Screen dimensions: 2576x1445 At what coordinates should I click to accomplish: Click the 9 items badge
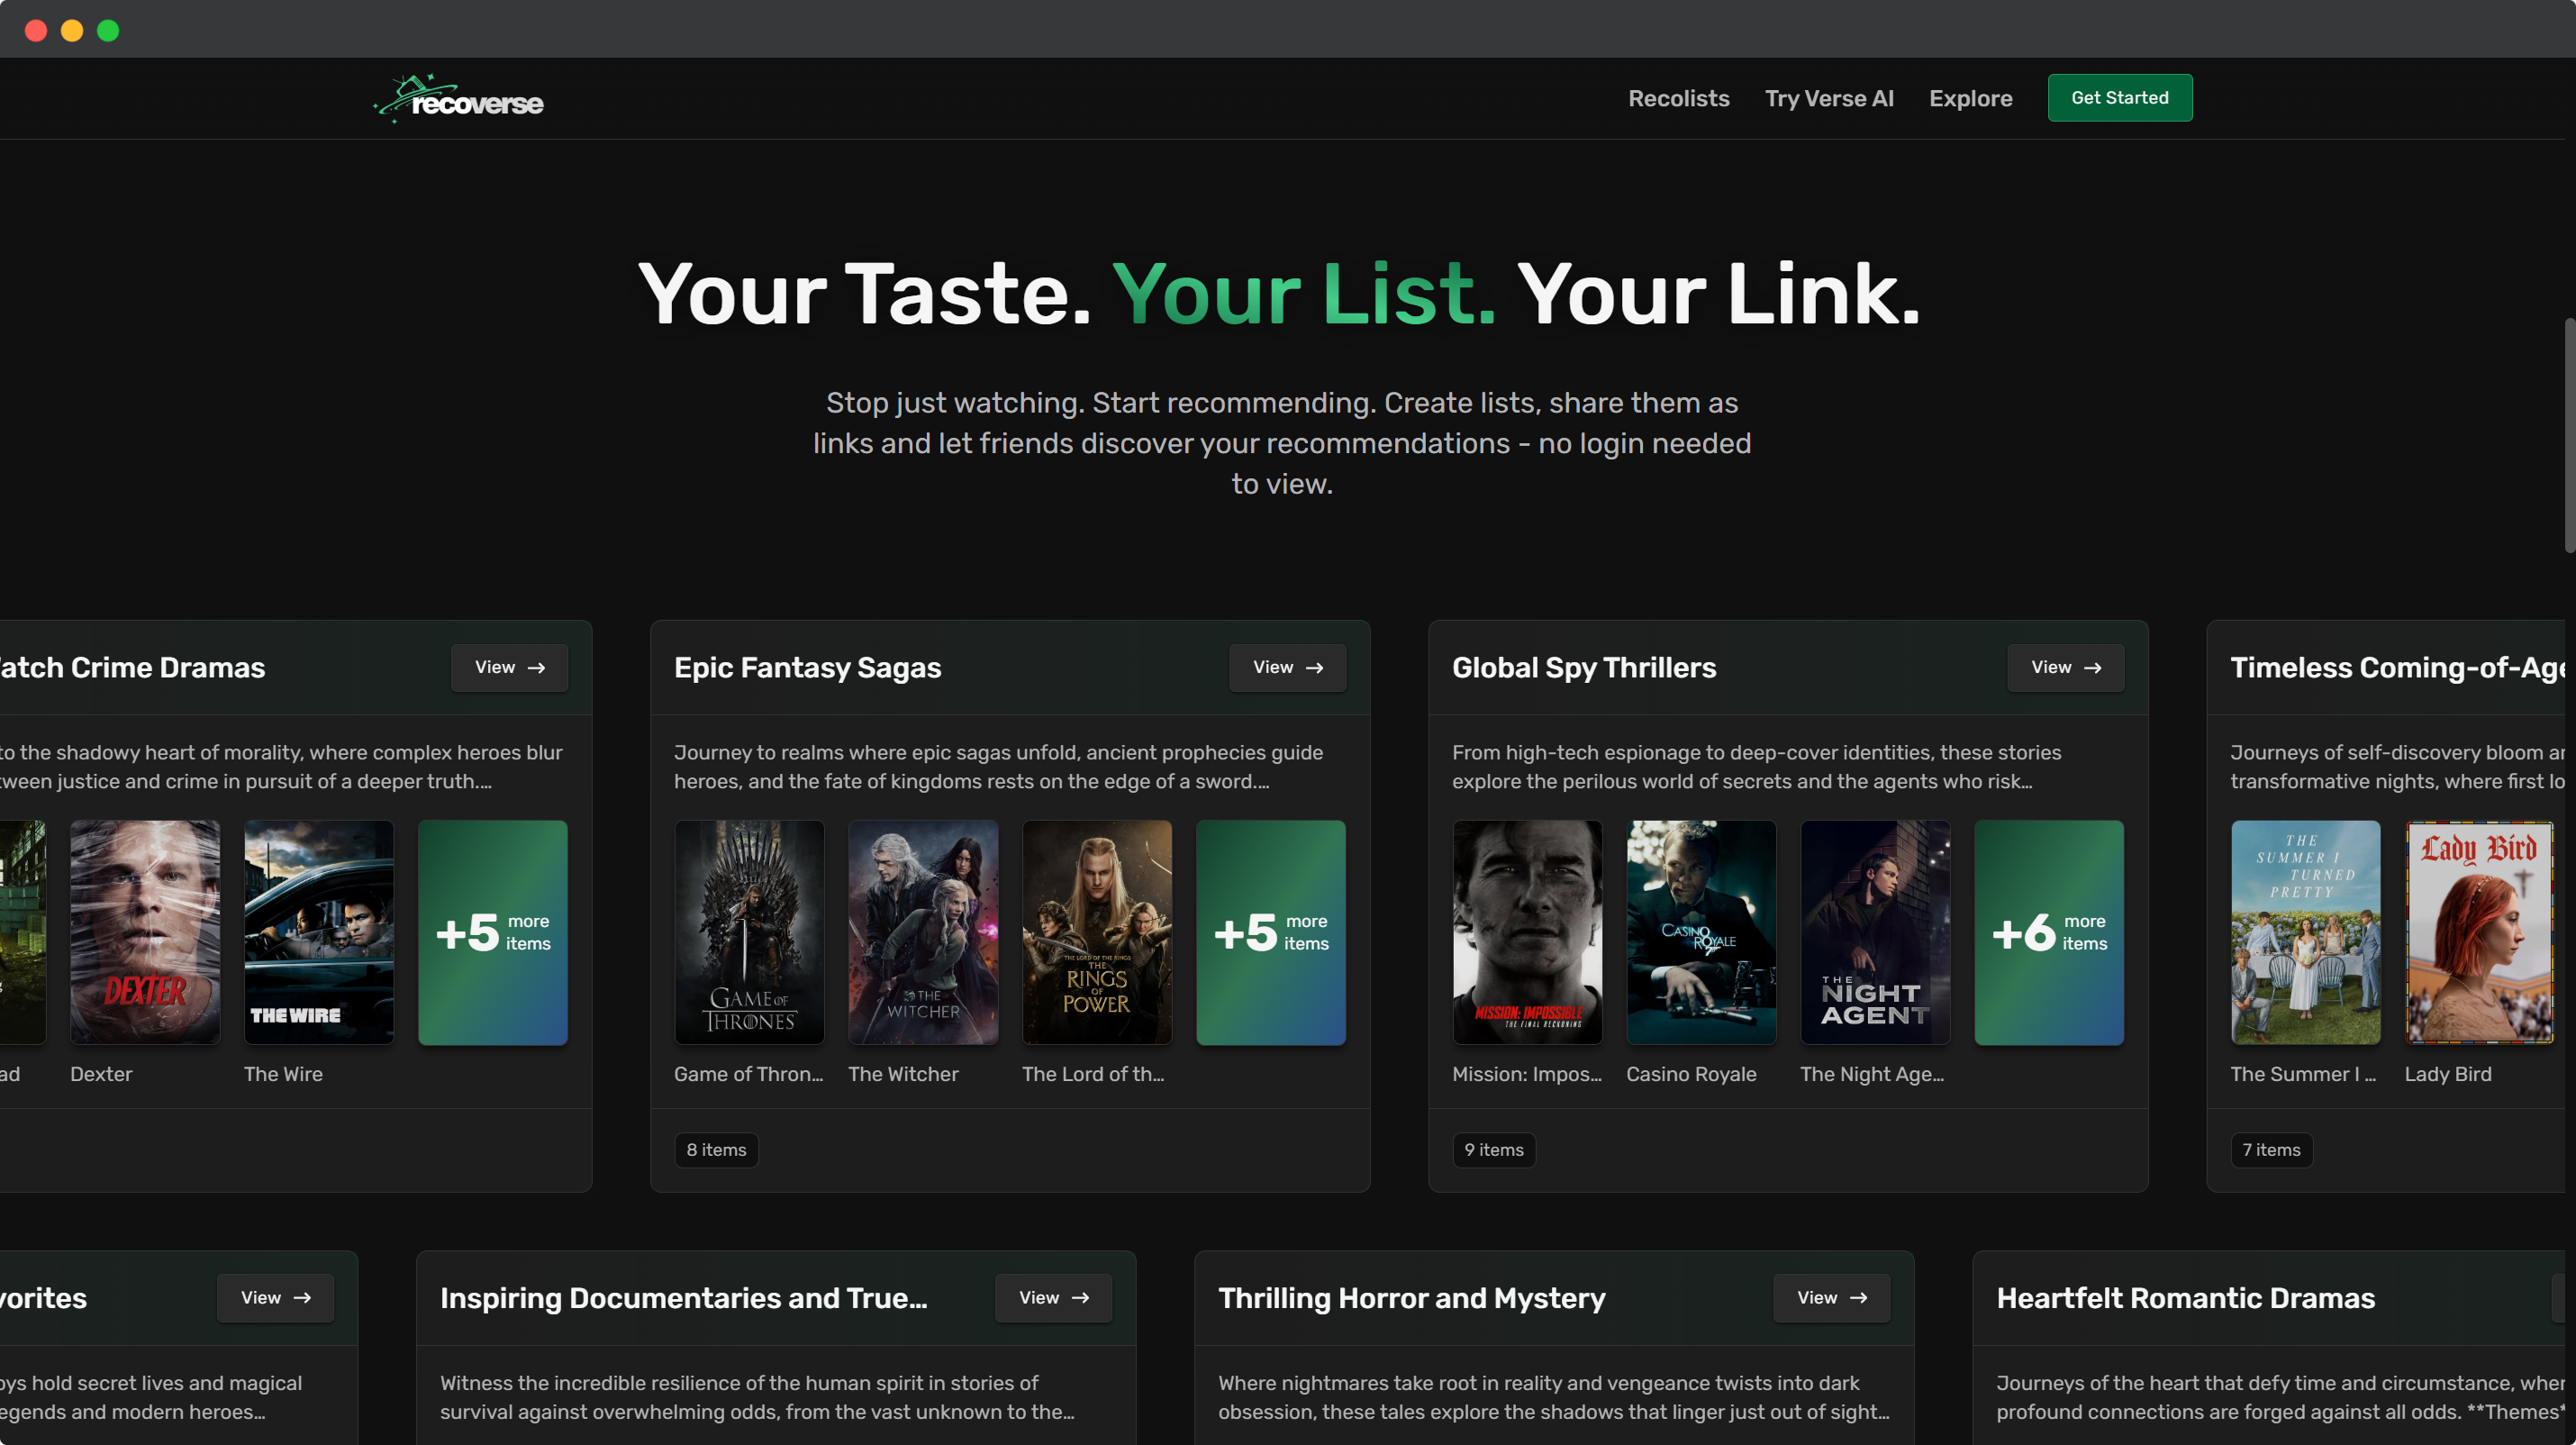tap(1494, 1149)
